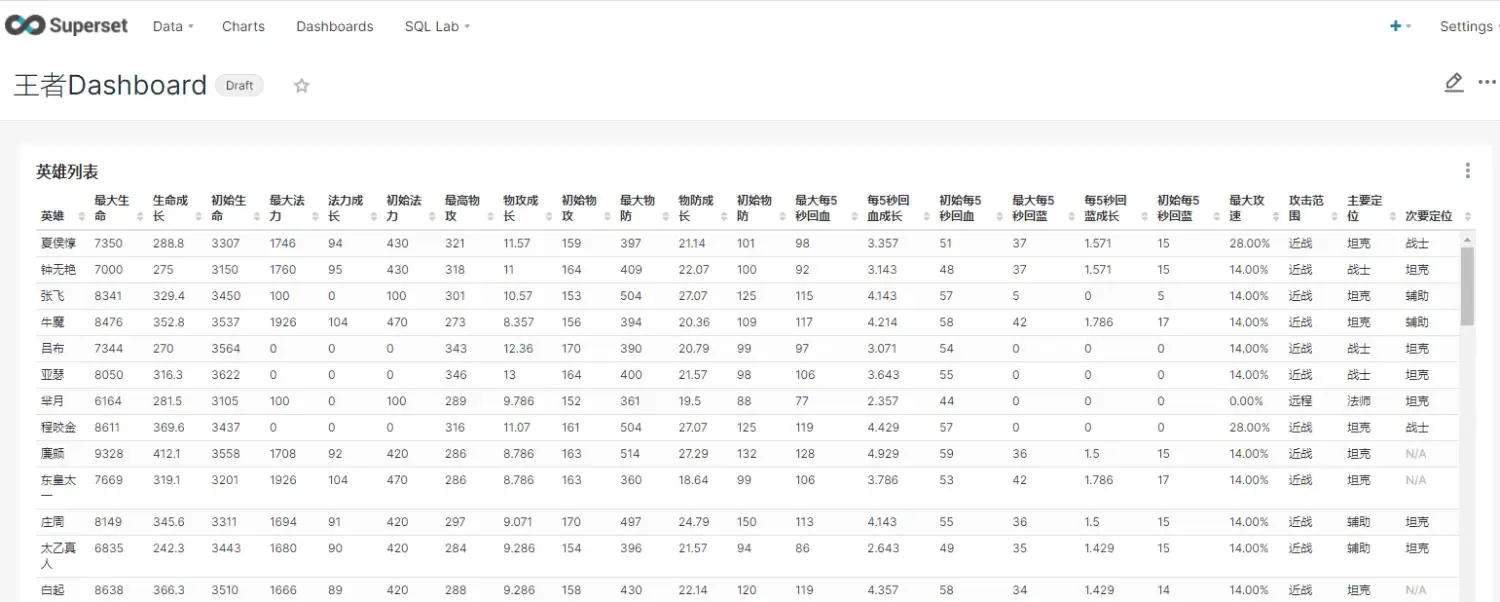Click the Draft status badge
Image resolution: width=1500 pixels, height=602 pixels.
tap(239, 85)
